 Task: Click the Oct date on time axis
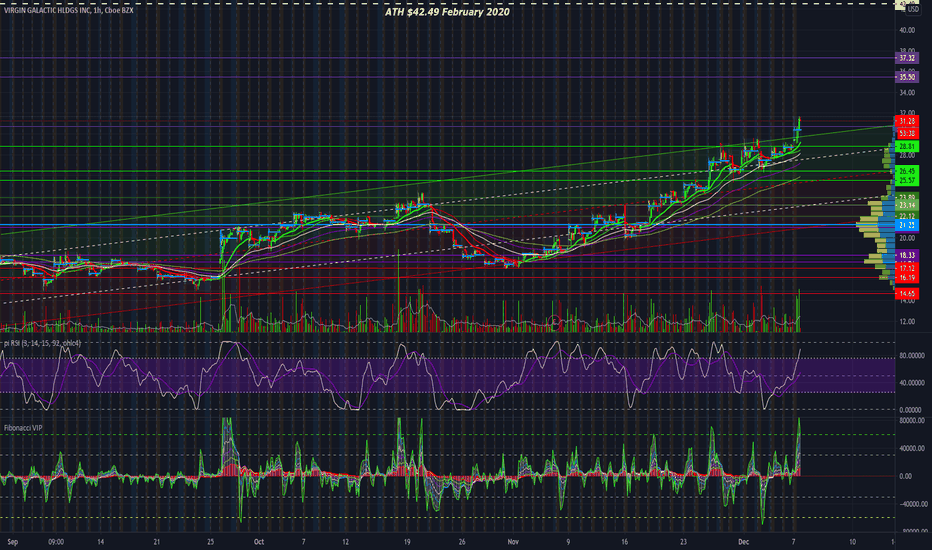[259, 542]
